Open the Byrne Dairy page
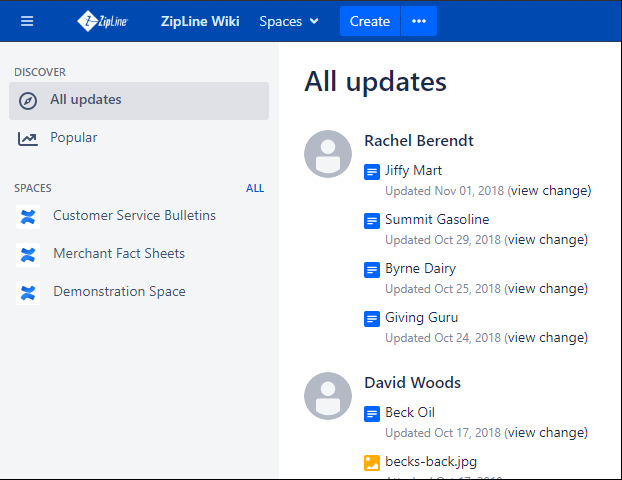 tap(420, 269)
